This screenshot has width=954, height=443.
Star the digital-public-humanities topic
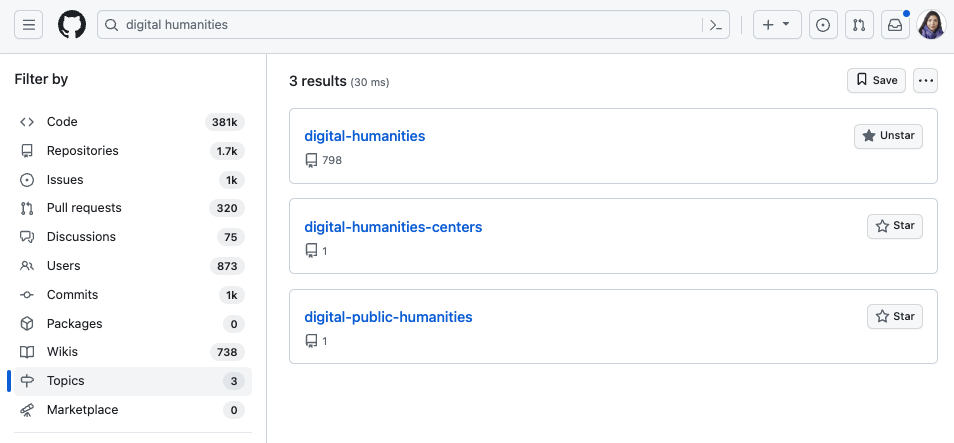pyautogui.click(x=894, y=316)
